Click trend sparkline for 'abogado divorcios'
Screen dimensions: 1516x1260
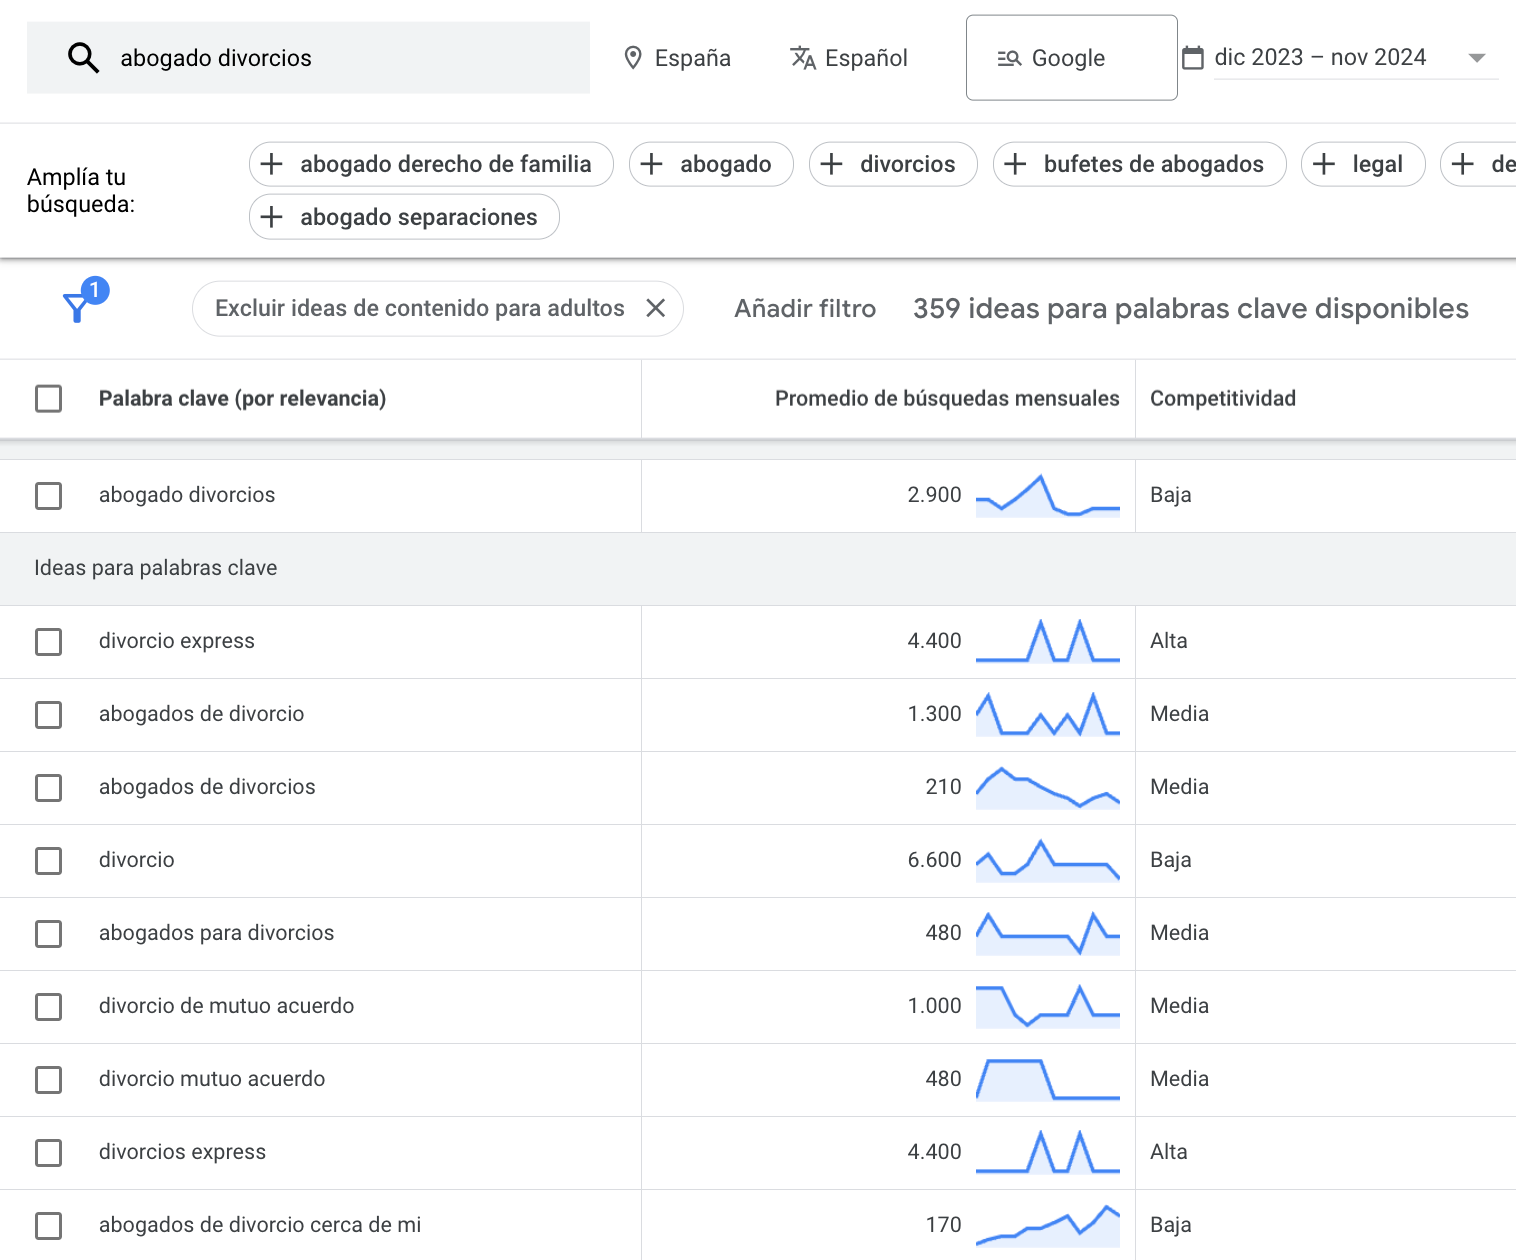point(1048,495)
